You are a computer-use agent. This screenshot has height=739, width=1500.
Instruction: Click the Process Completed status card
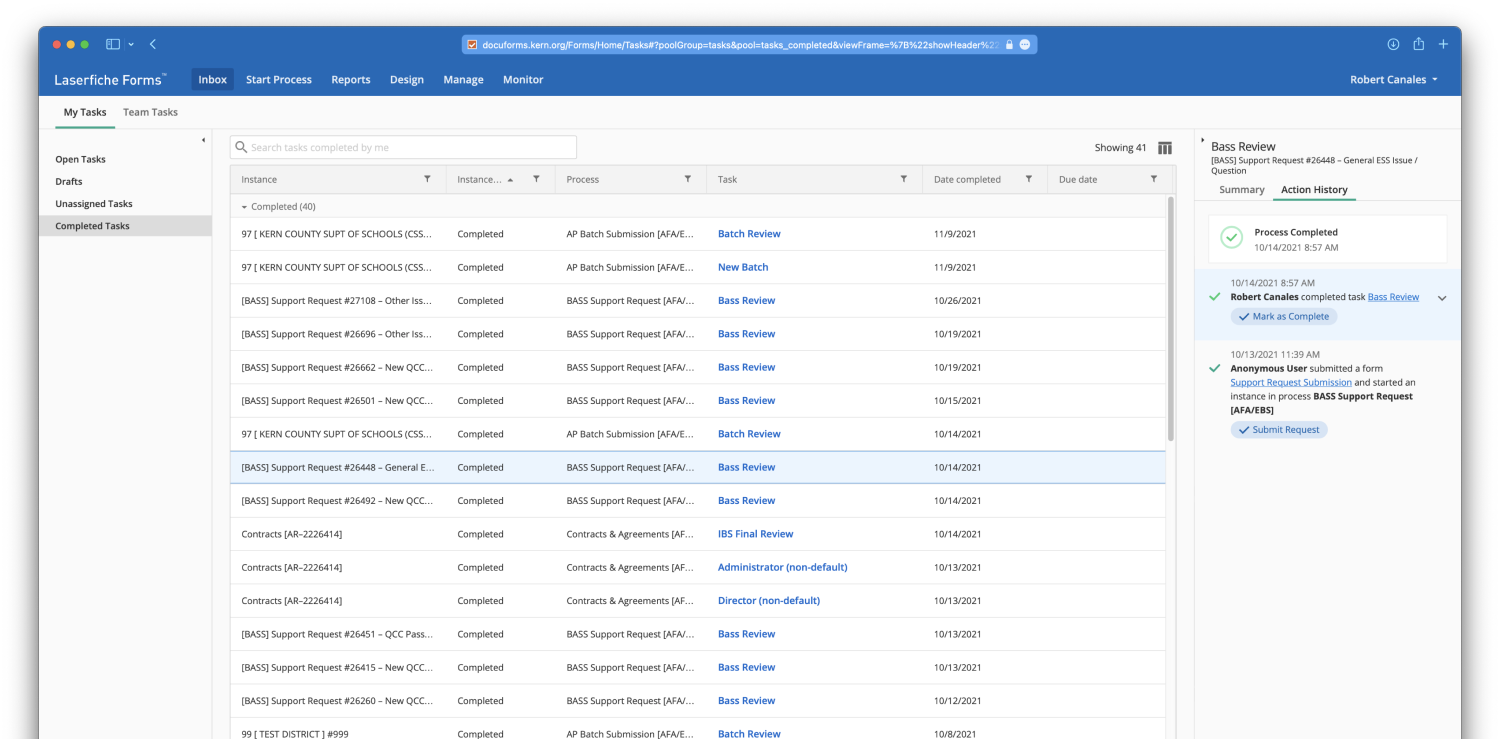[1327, 239]
